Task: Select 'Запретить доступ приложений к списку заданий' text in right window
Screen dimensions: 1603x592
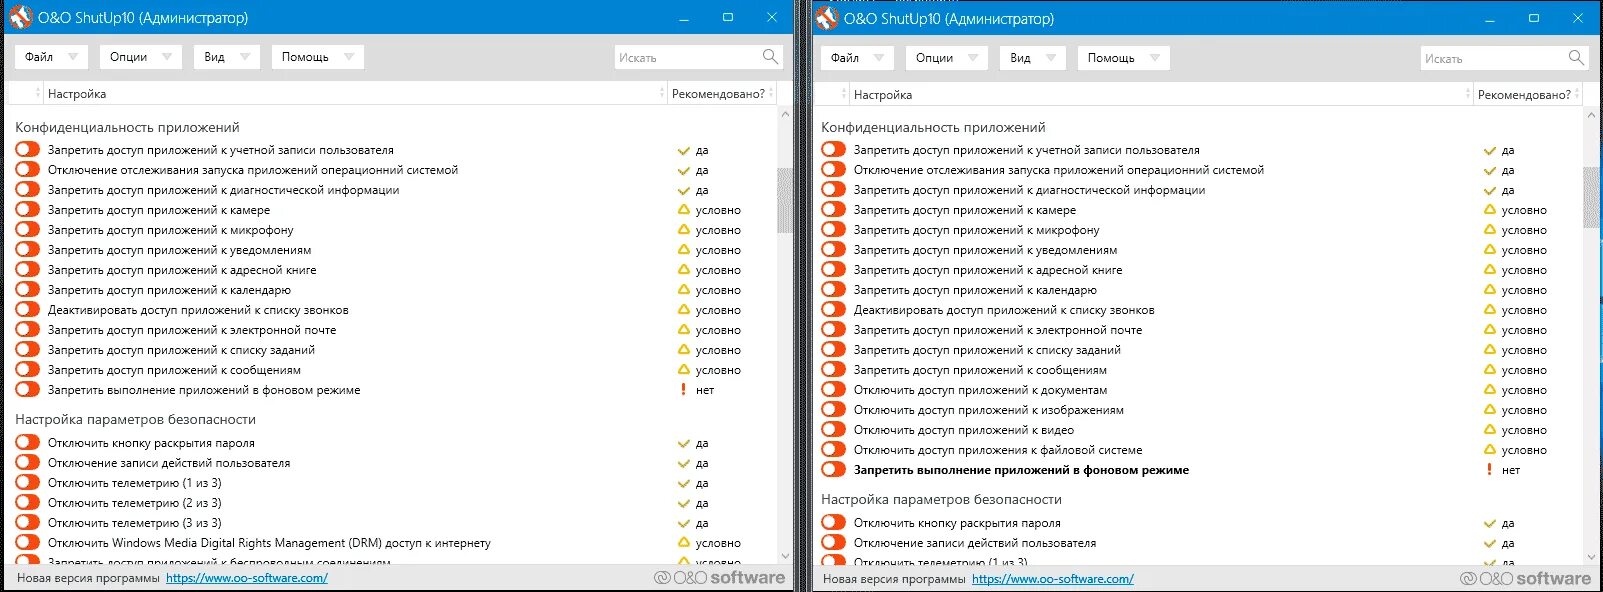Action: point(987,350)
